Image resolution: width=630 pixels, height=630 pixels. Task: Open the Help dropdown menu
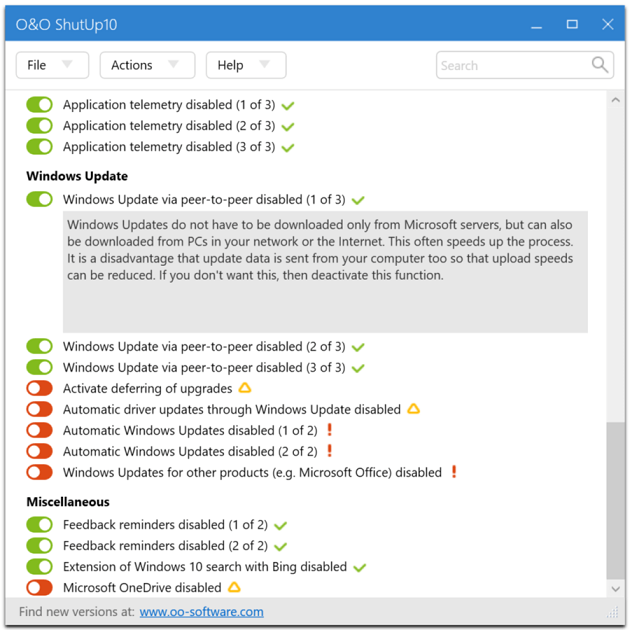pos(246,65)
